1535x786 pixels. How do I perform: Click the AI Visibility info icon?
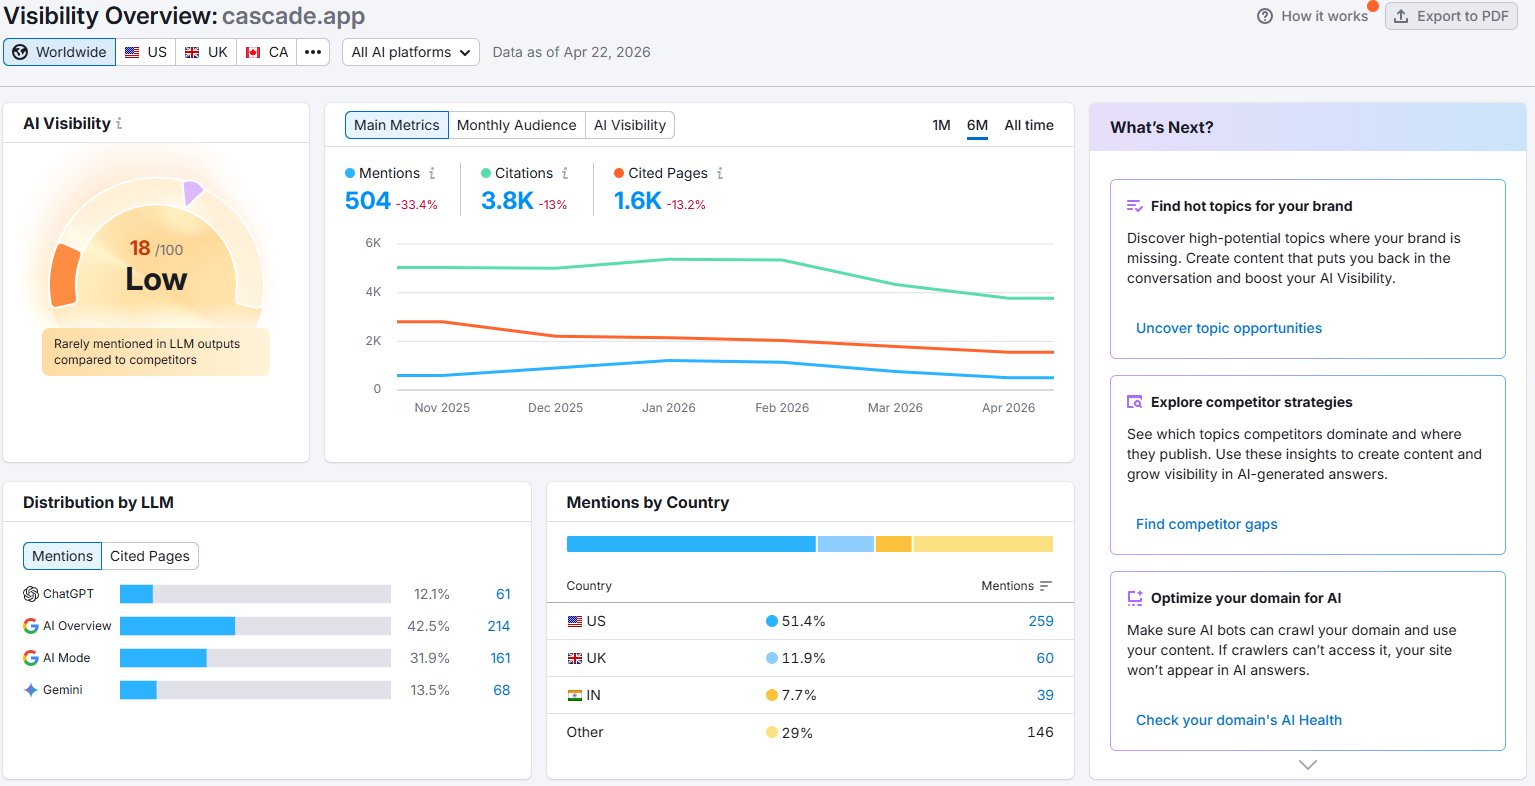119,124
